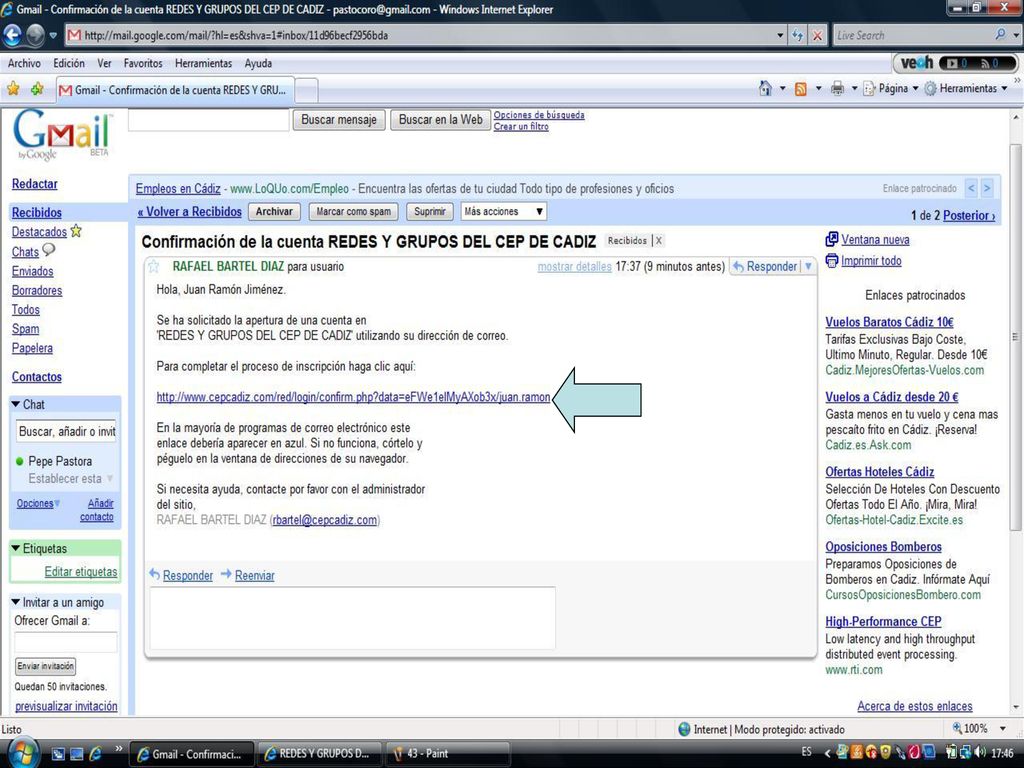This screenshot has width=1024, height=768.
Task: Click the Live Search magnifier icon
Action: [x=1000, y=35]
